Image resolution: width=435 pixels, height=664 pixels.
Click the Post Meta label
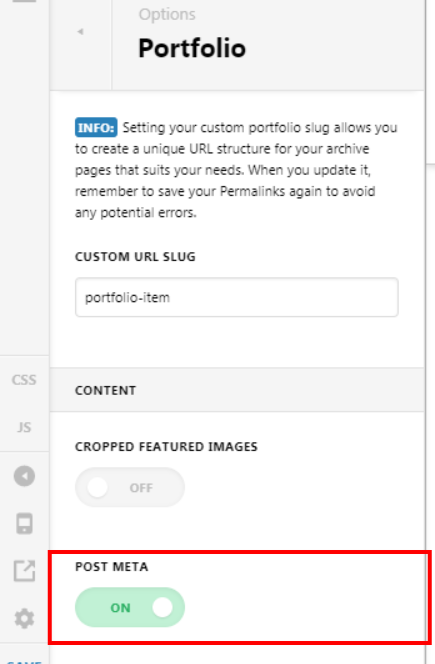pos(111,567)
